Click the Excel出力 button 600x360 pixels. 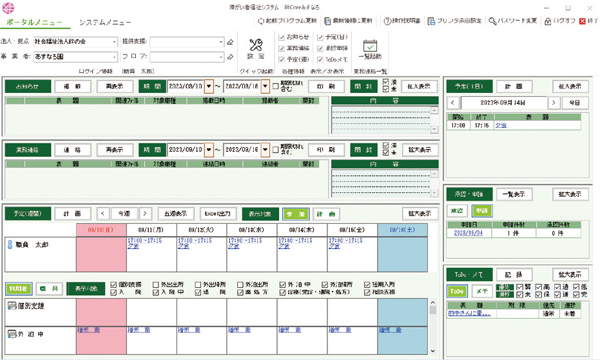(217, 213)
